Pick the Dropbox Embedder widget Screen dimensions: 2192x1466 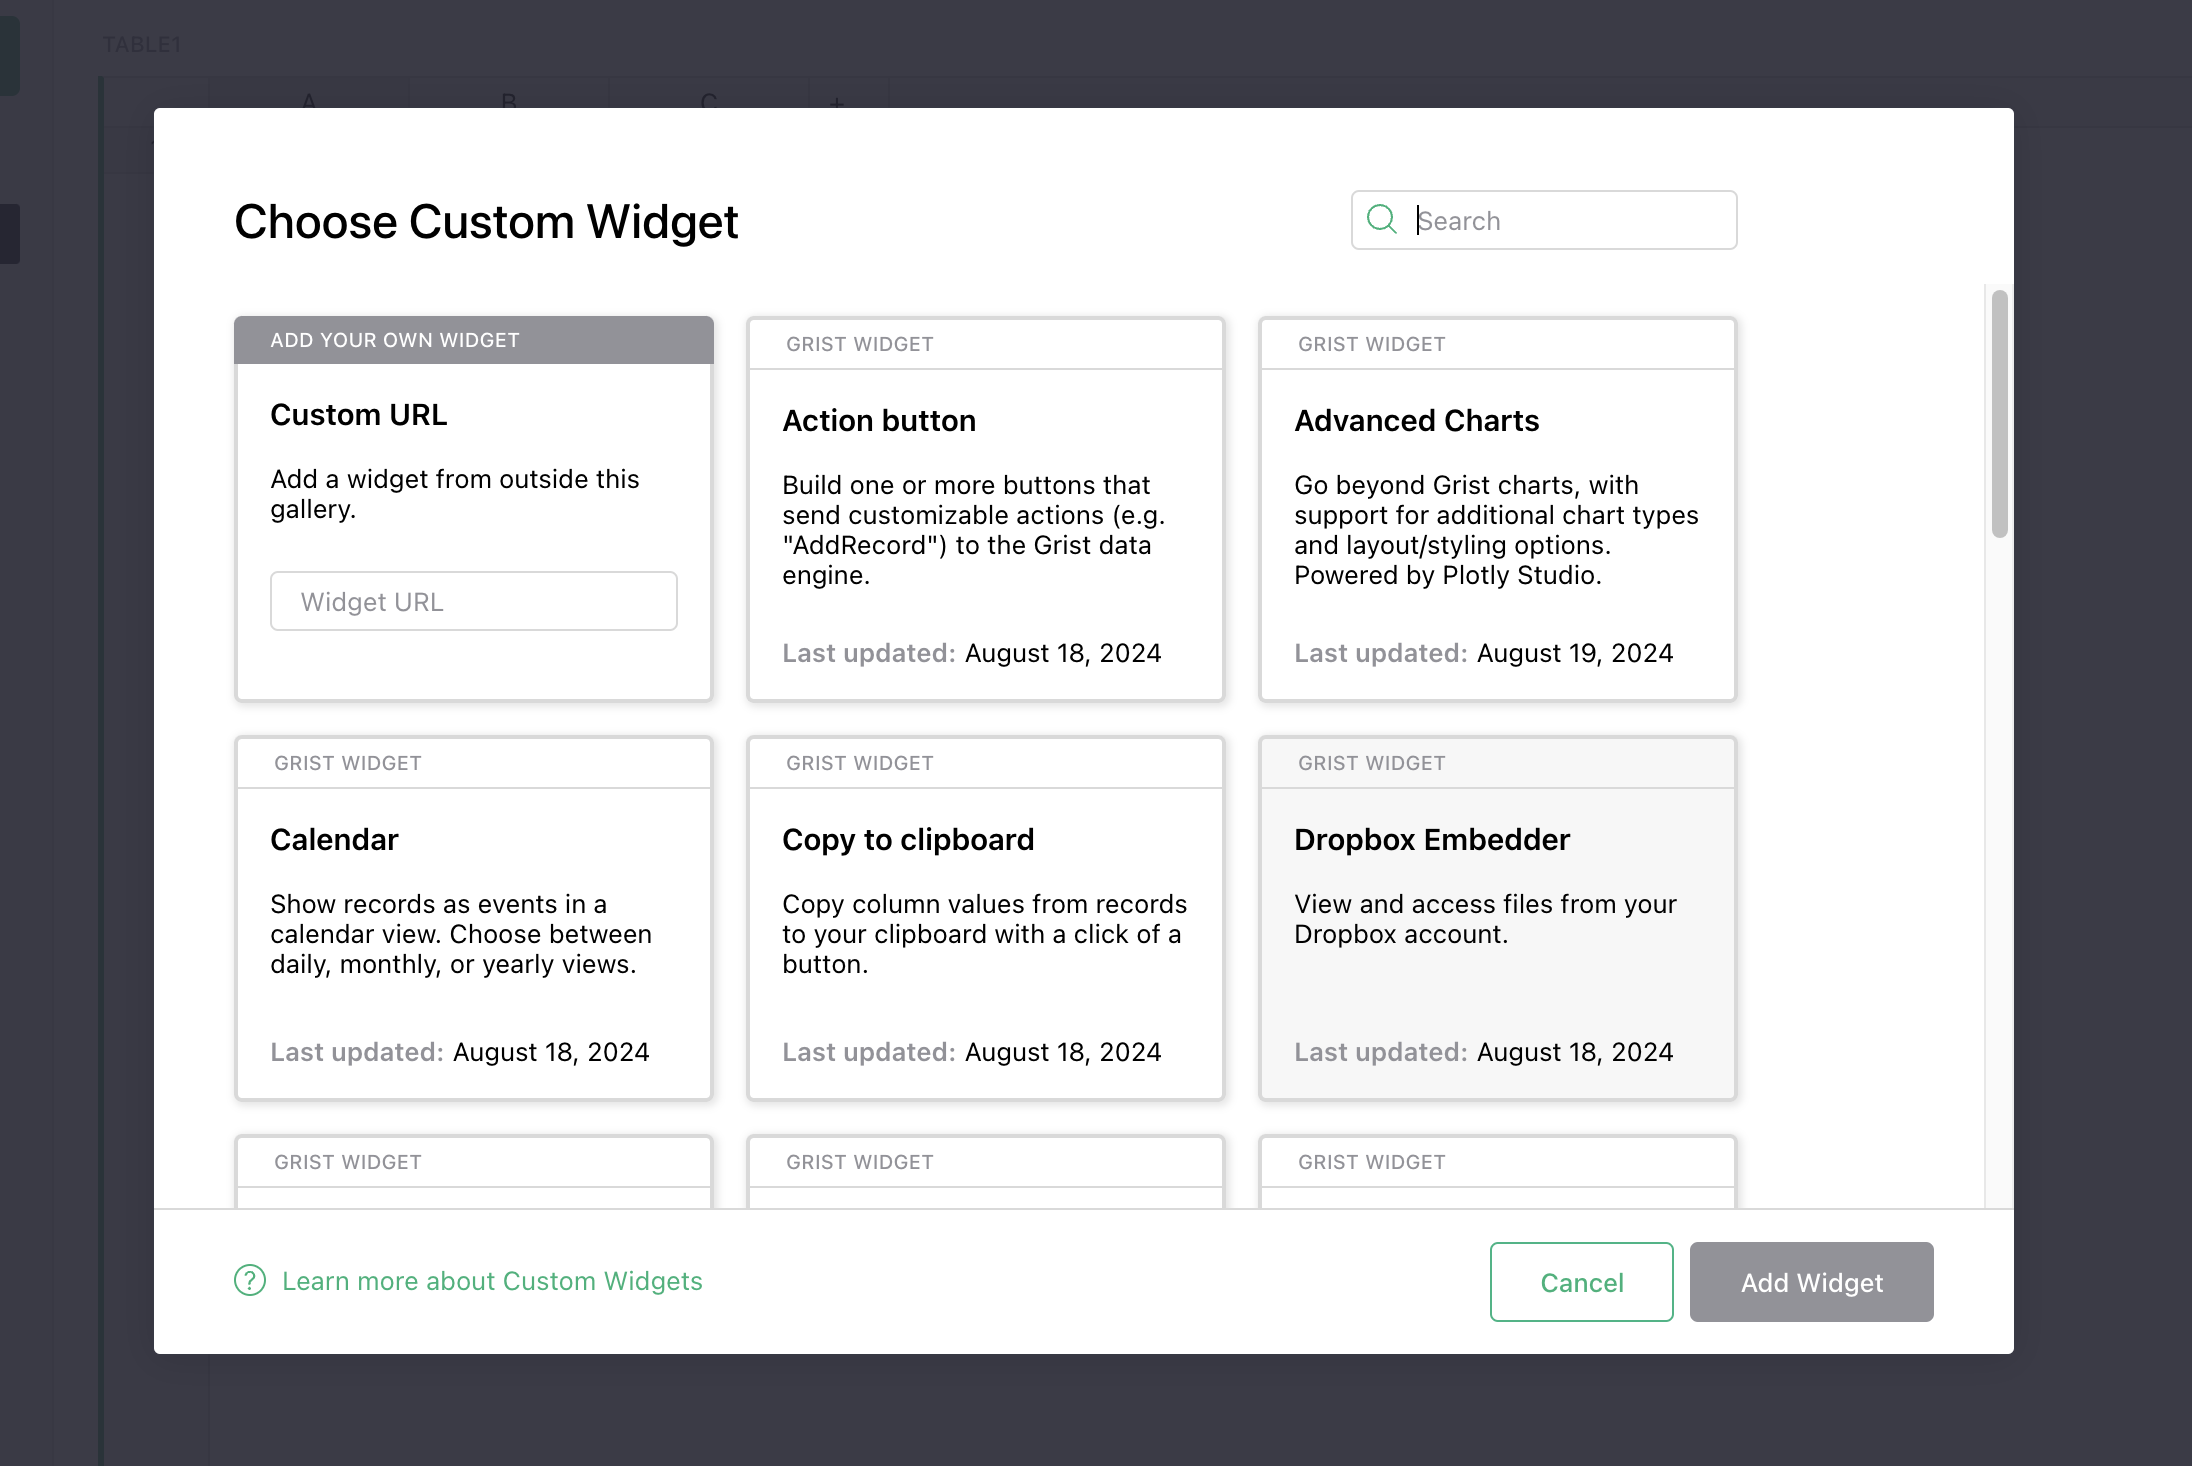(x=1496, y=920)
